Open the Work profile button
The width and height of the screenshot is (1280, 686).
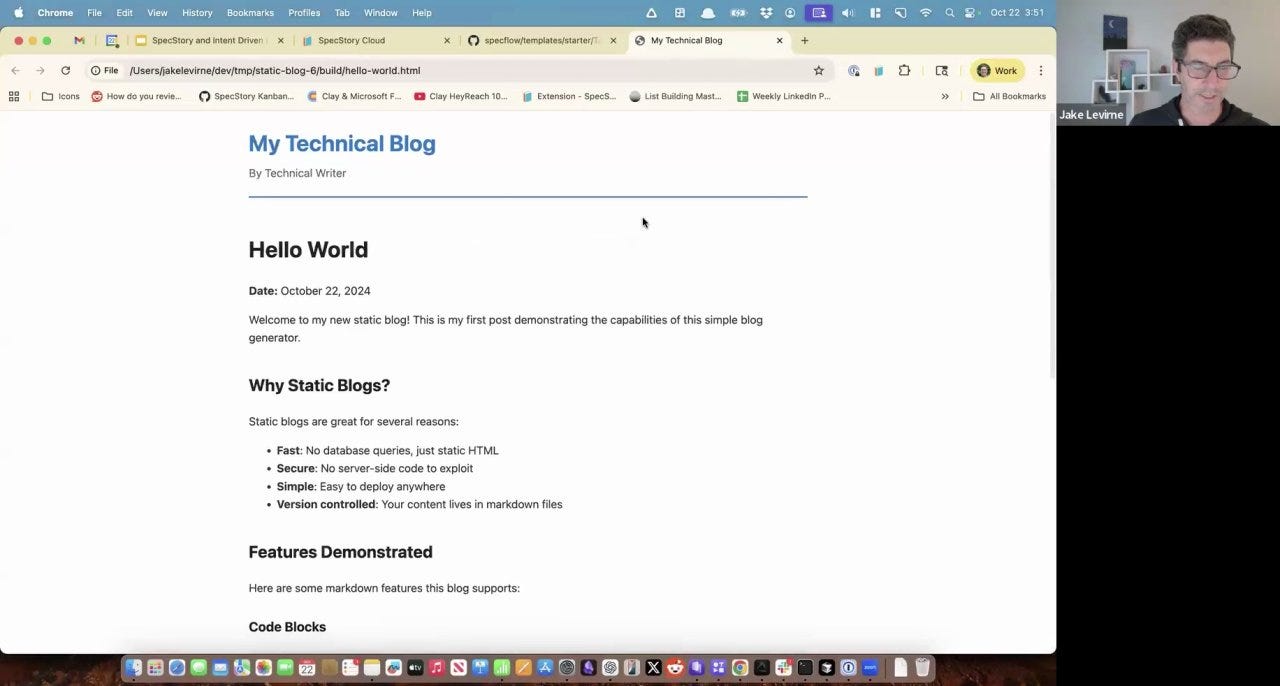(x=997, y=70)
